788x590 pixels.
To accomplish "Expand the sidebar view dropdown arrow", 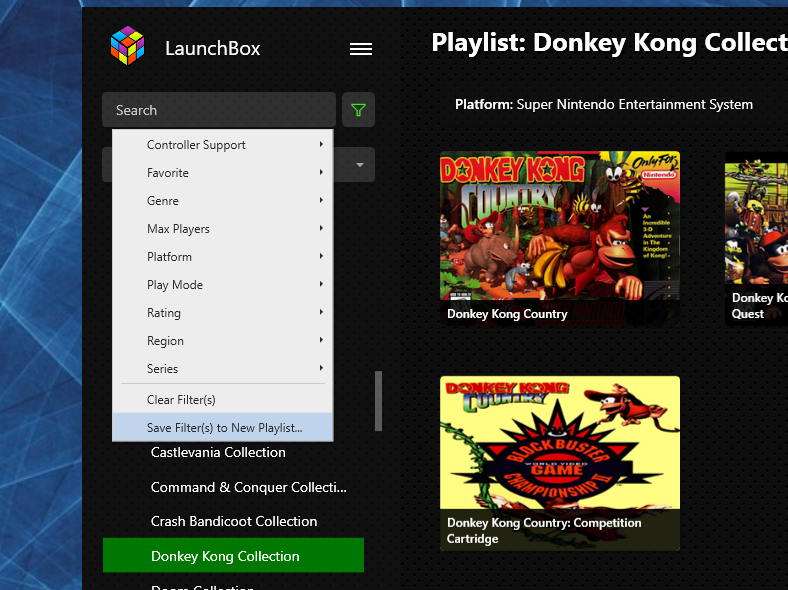I will point(360,165).
